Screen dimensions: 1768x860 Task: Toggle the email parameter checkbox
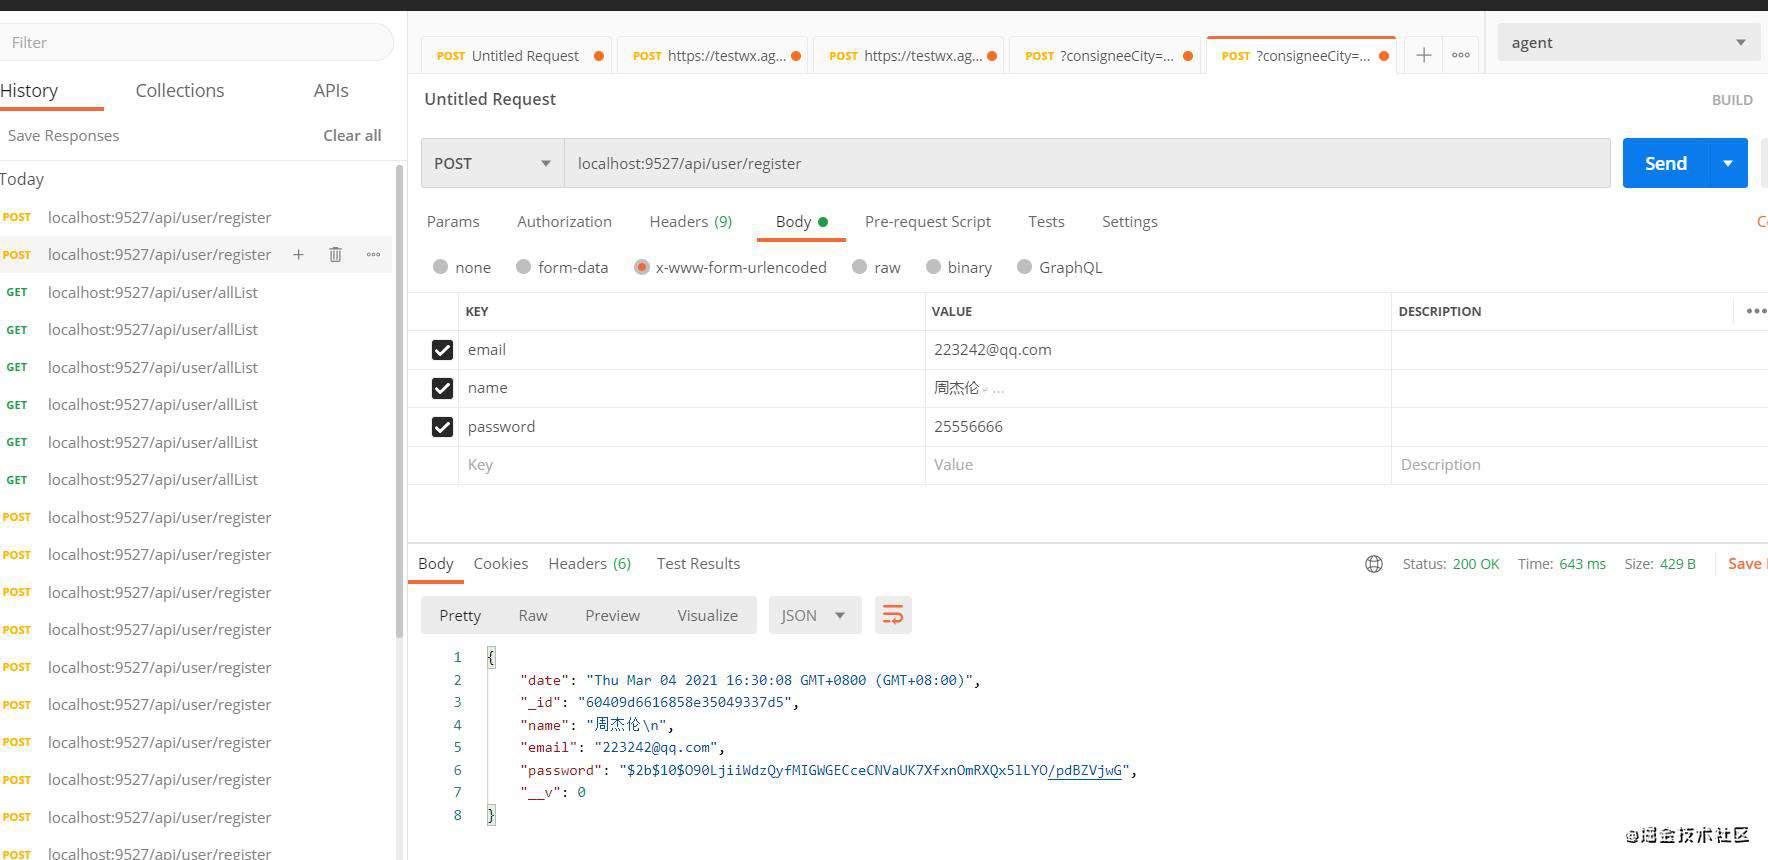coord(442,350)
